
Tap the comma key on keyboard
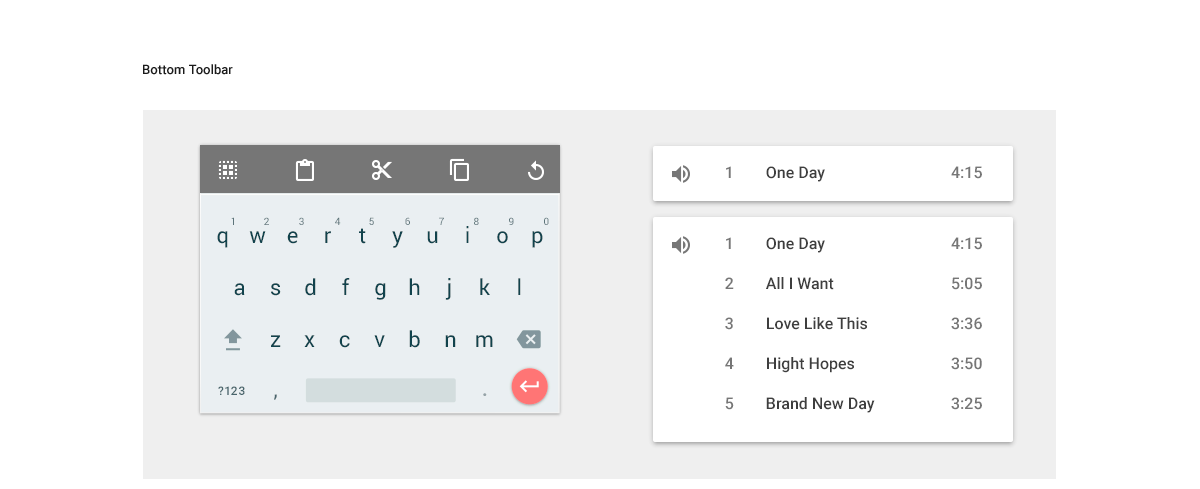pyautogui.click(x=275, y=393)
